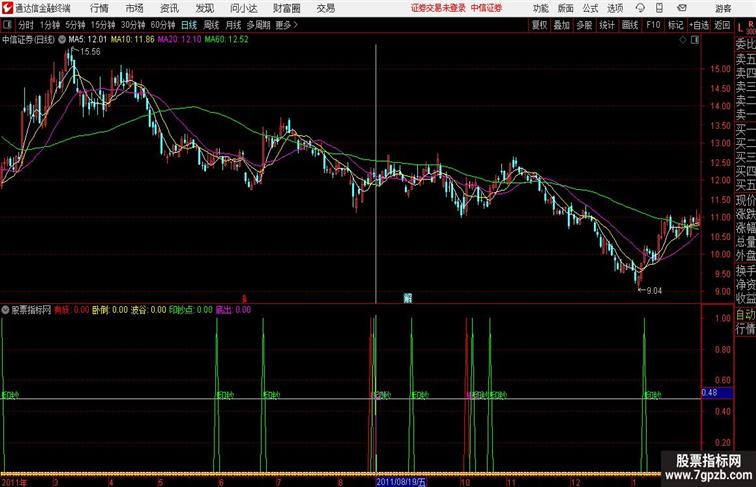Image resolution: width=756 pixels, height=487 pixels.
Task: Click the 叠加 overlay toolbar button
Action: click(x=562, y=25)
